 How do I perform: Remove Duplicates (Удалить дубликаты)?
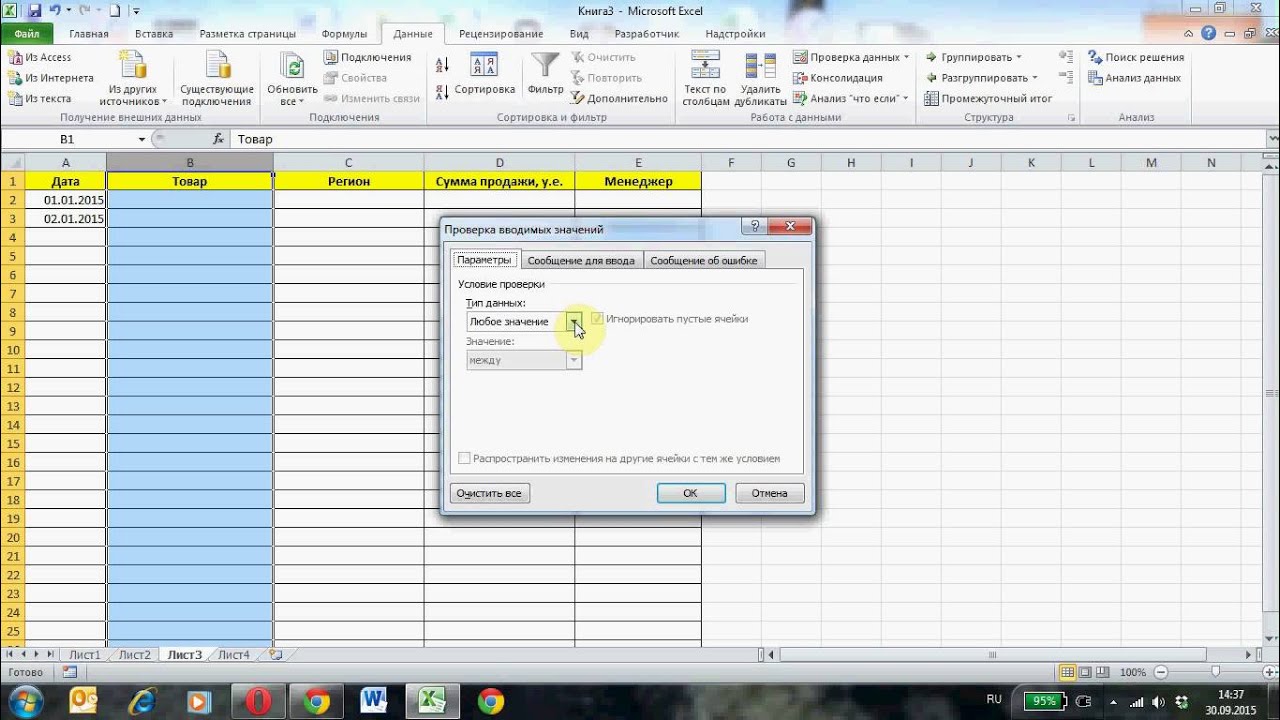tap(760, 79)
